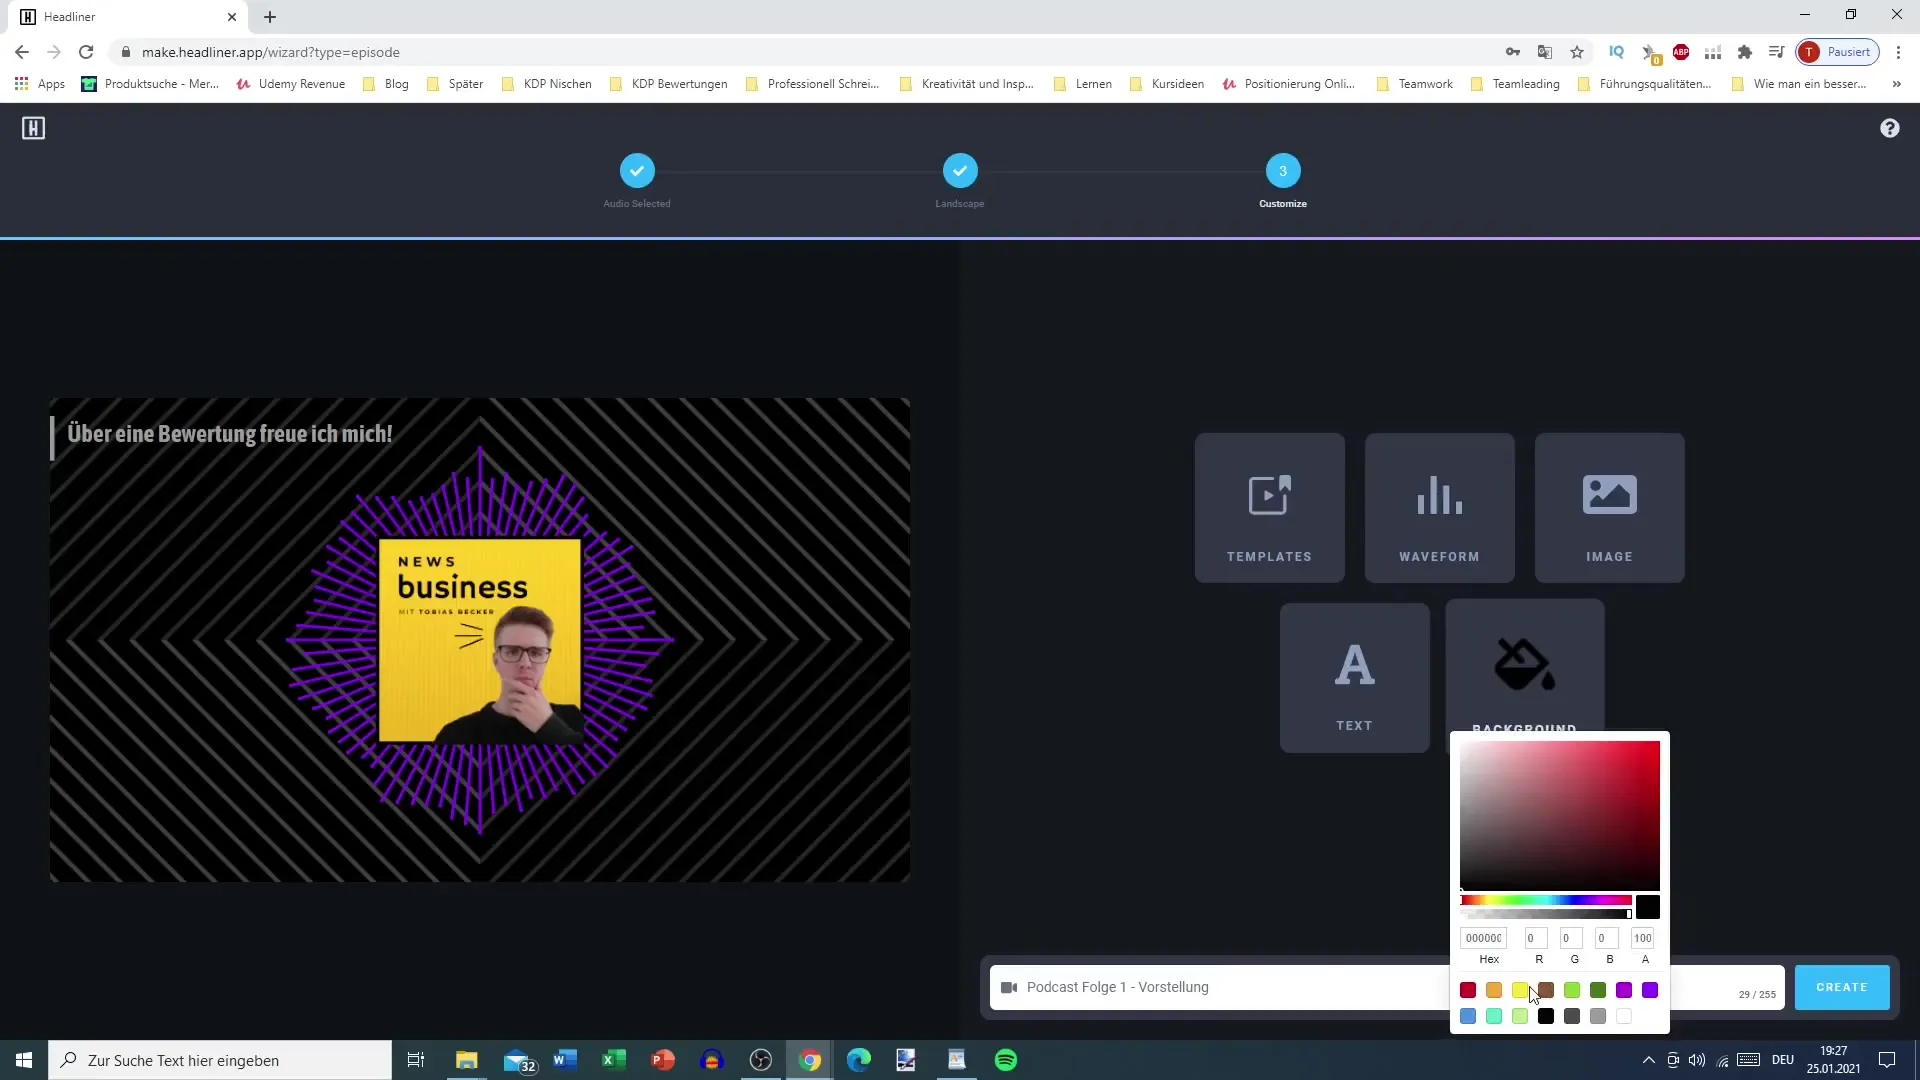This screenshot has height=1080, width=1920.
Task: Go back to Landscape step circle
Action: pos(960,171)
